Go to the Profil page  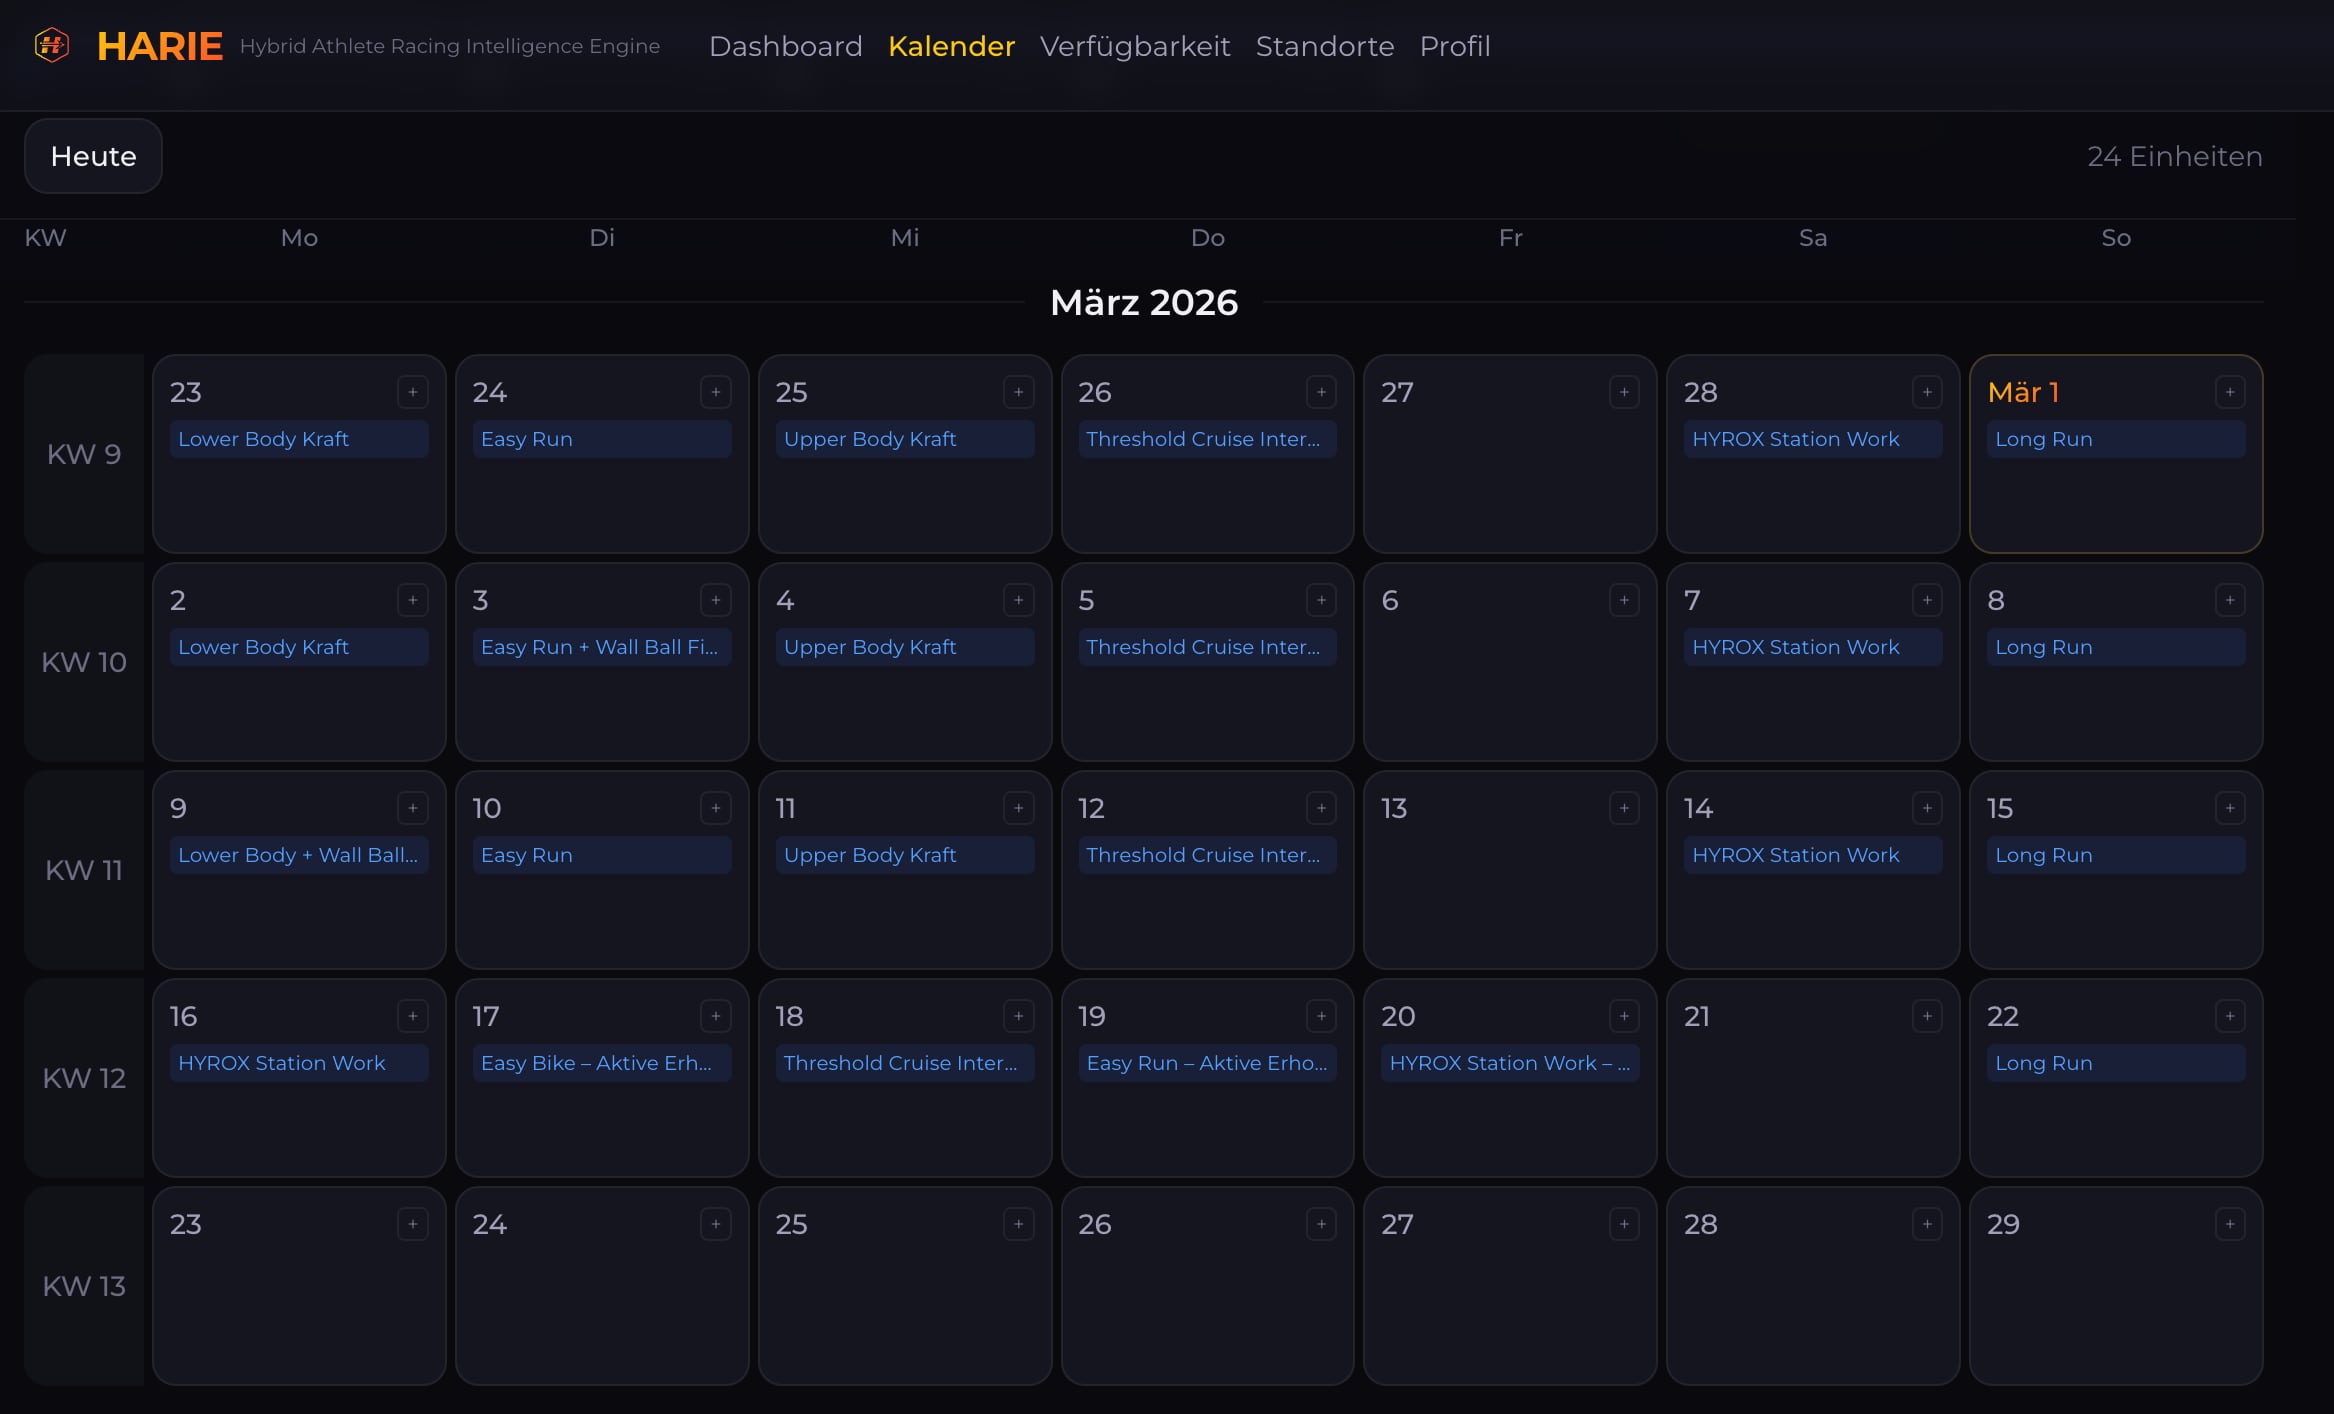pyautogui.click(x=1454, y=46)
